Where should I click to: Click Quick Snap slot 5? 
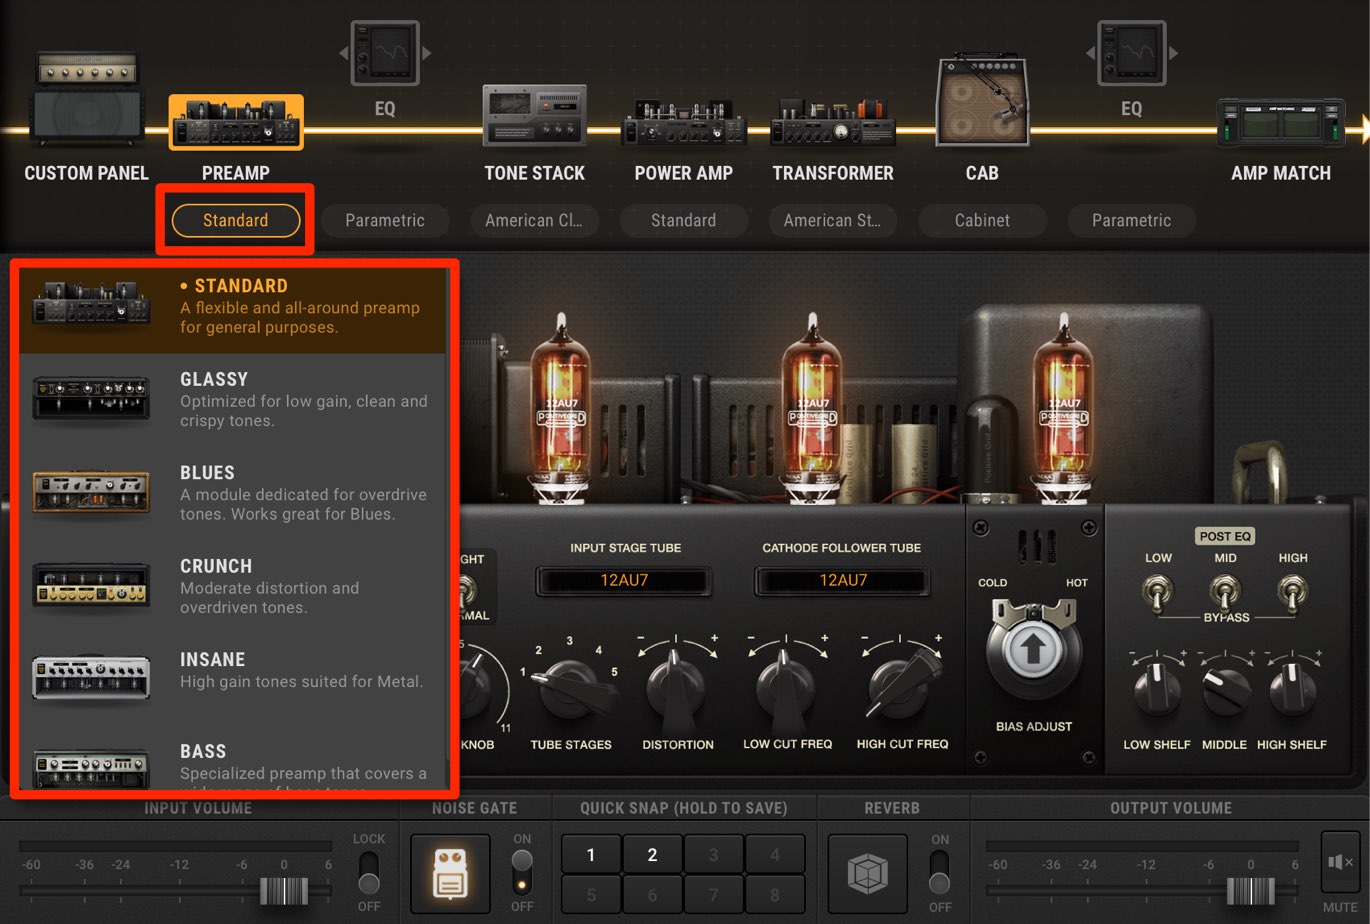(x=591, y=894)
